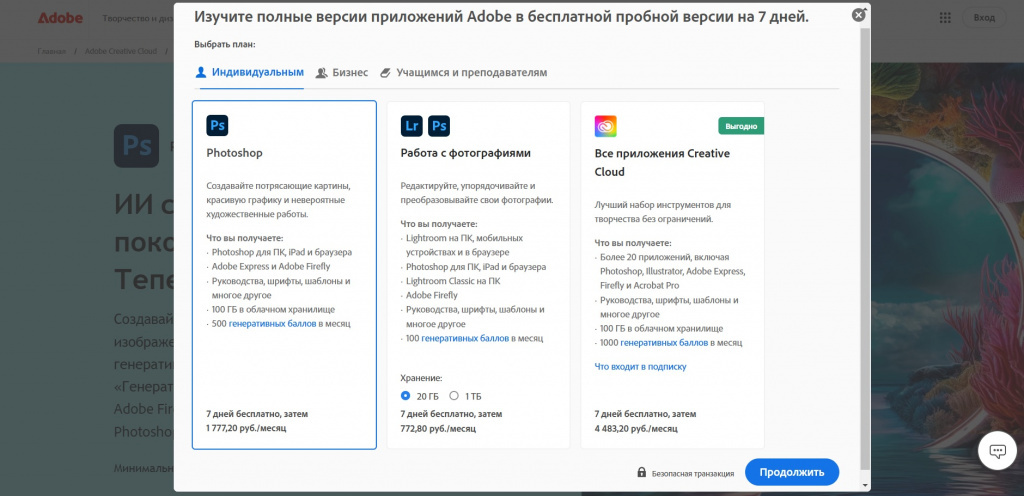Screen dimensions: 1024x496
Task: Click the Lightroom icon in the photography plan
Action: 411,125
